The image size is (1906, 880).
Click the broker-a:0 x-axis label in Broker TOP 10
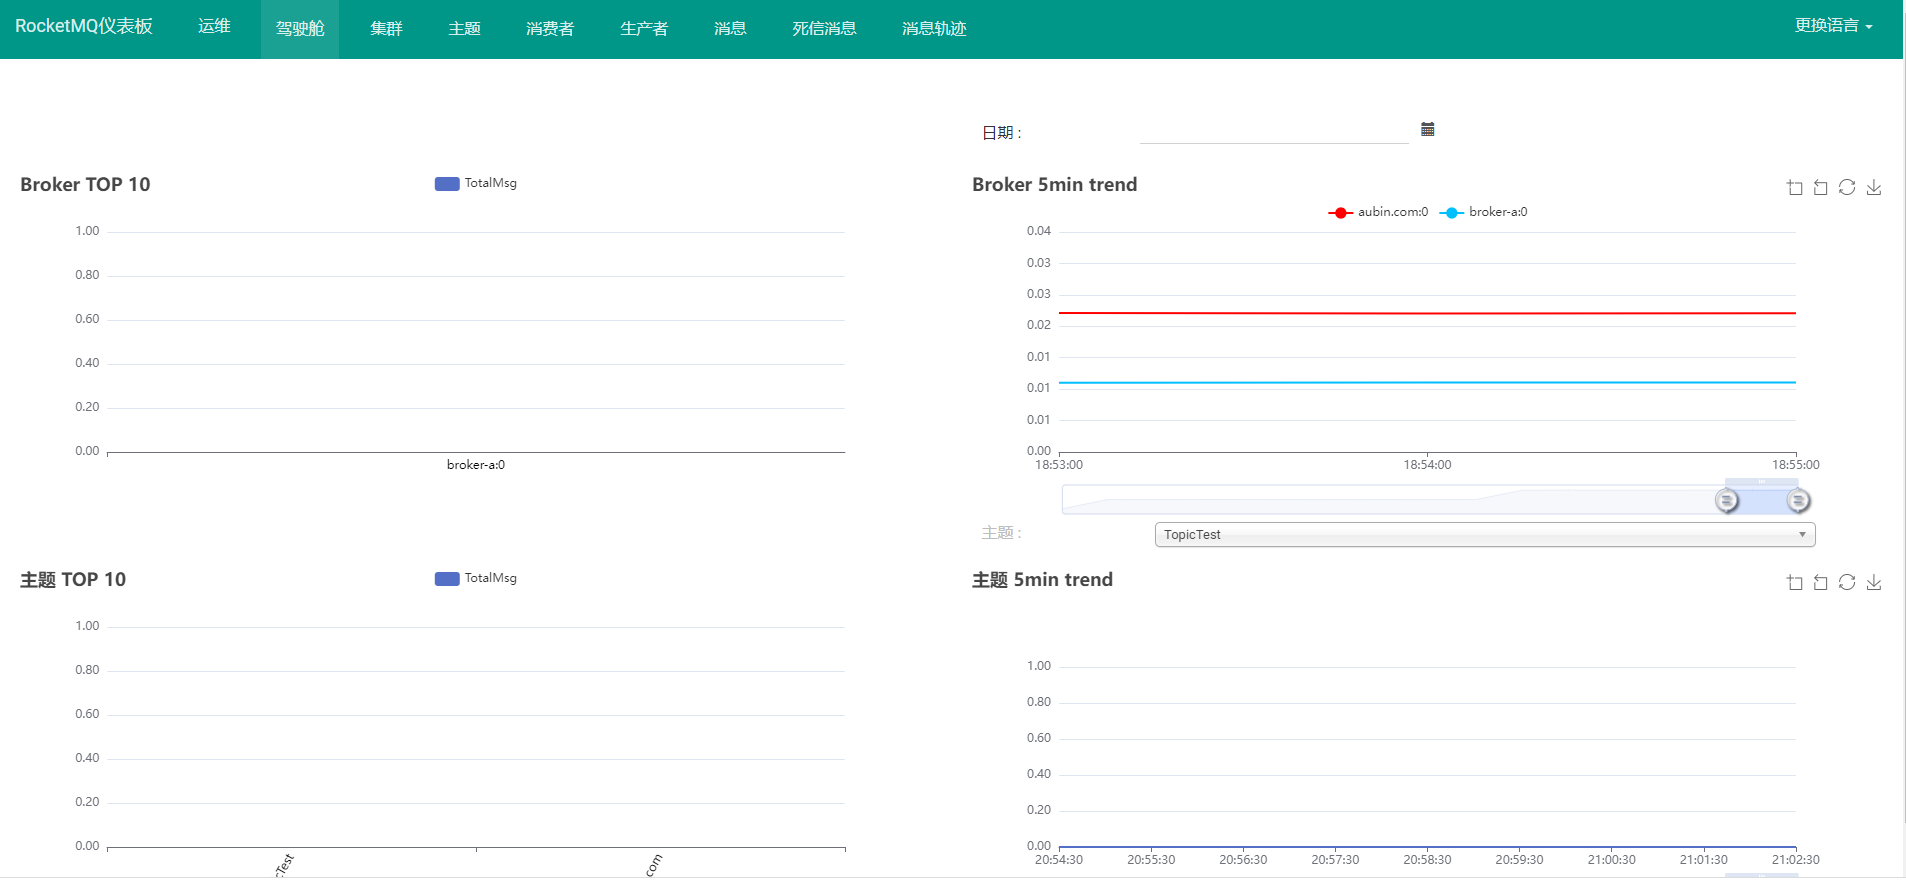click(476, 465)
